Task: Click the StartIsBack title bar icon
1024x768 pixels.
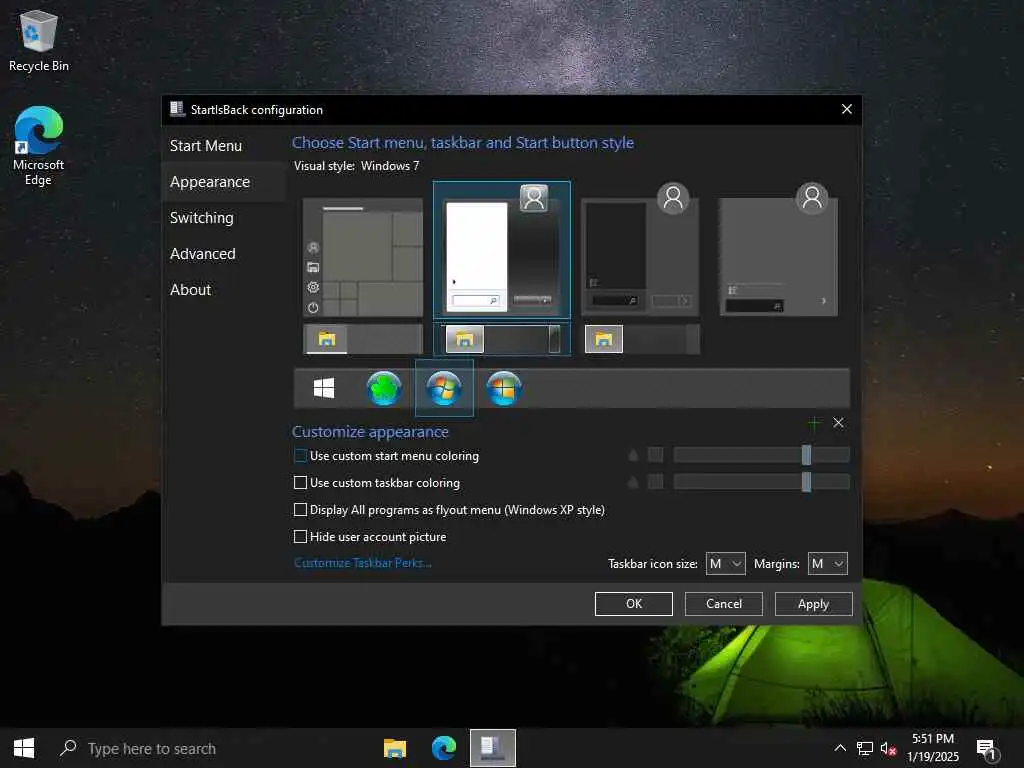Action: click(x=177, y=109)
